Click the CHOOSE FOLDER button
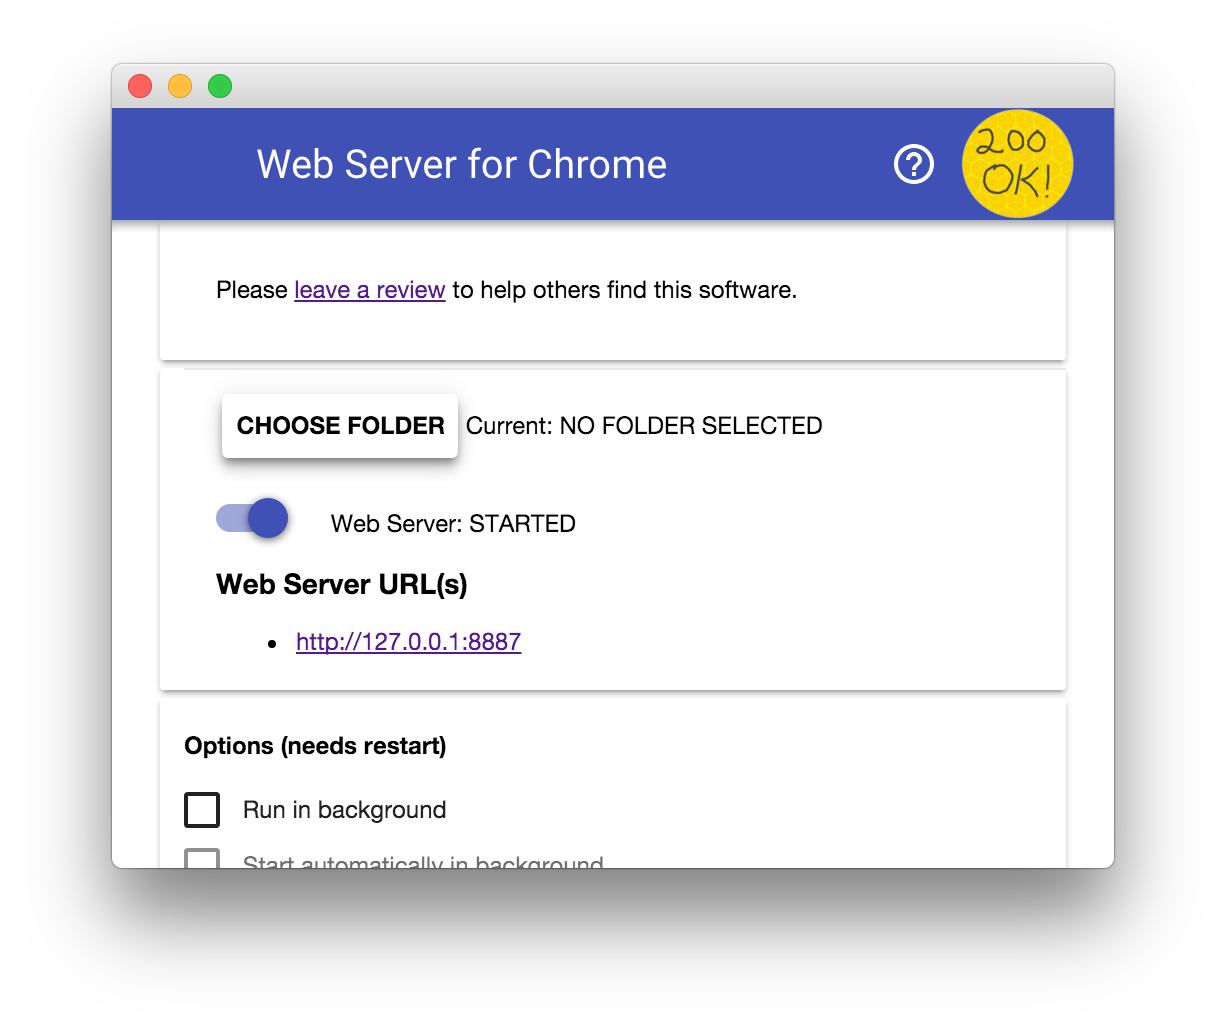Screen dimensions: 1226x1028 tap(339, 425)
